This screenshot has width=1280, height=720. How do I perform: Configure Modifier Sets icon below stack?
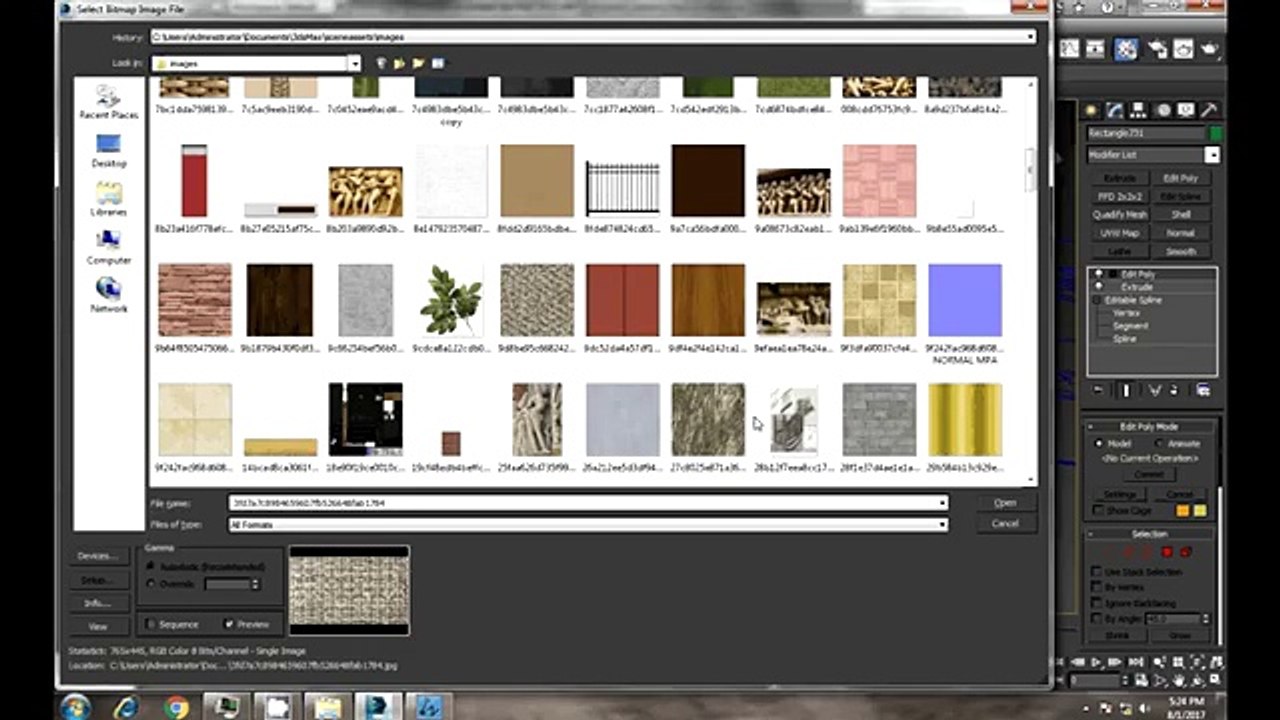[x=1203, y=391]
